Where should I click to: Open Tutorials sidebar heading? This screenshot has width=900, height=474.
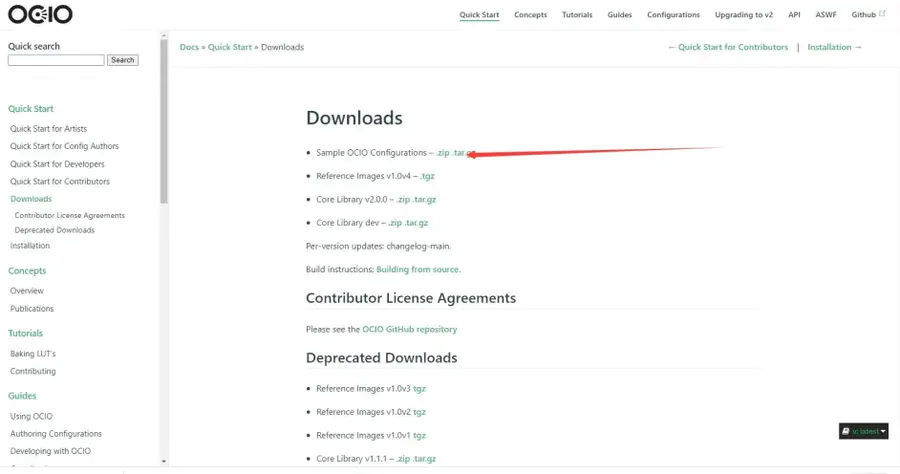click(25, 333)
